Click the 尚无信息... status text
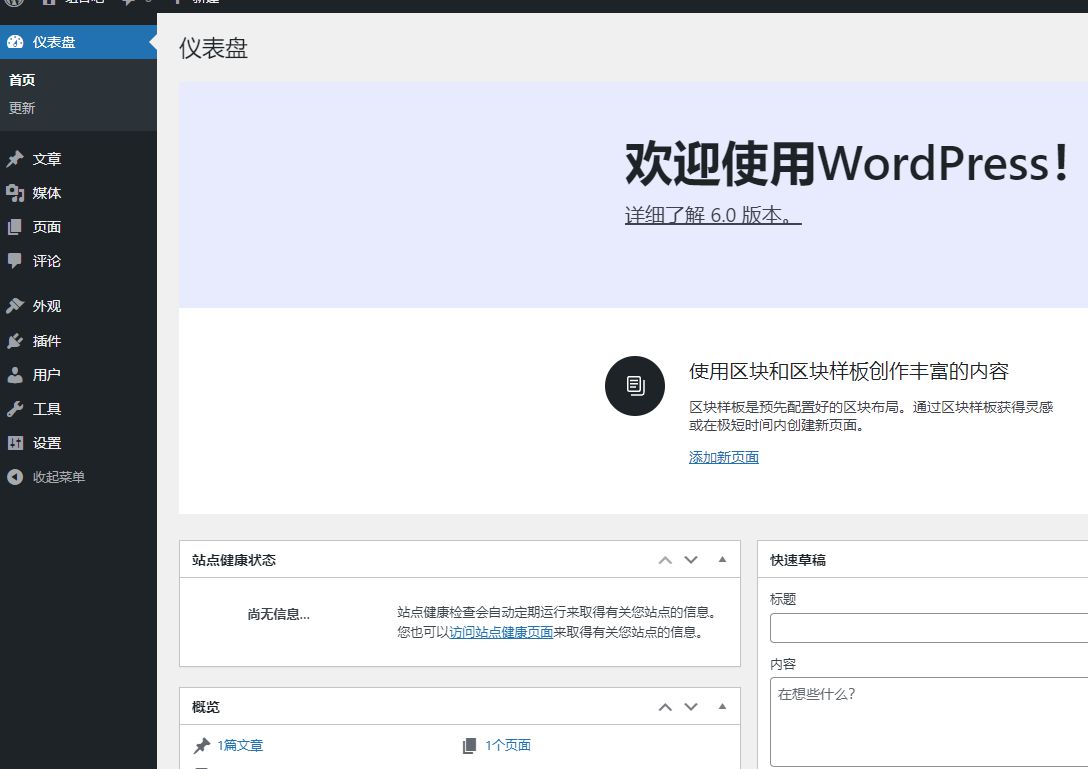The width and height of the screenshot is (1088, 769). tap(279, 614)
